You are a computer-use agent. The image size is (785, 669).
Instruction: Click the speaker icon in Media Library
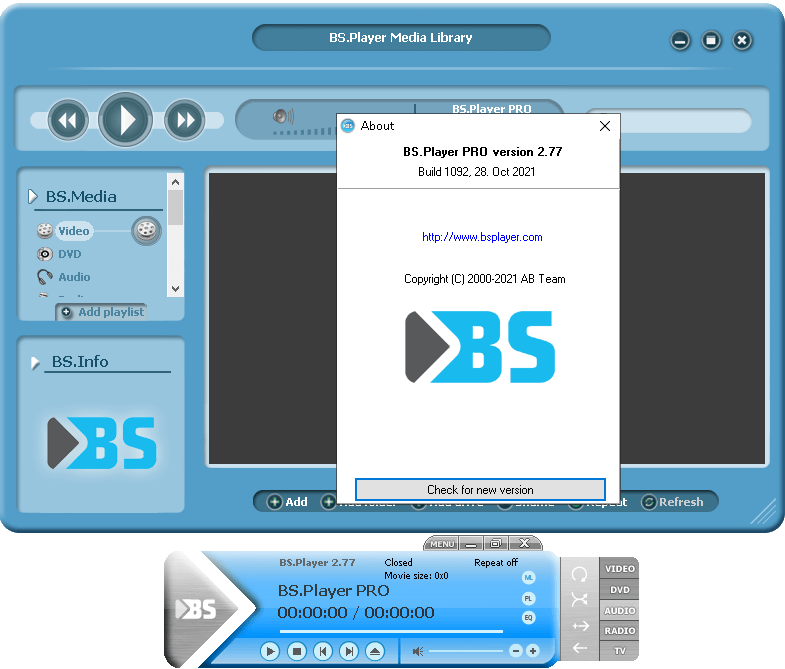tap(283, 116)
